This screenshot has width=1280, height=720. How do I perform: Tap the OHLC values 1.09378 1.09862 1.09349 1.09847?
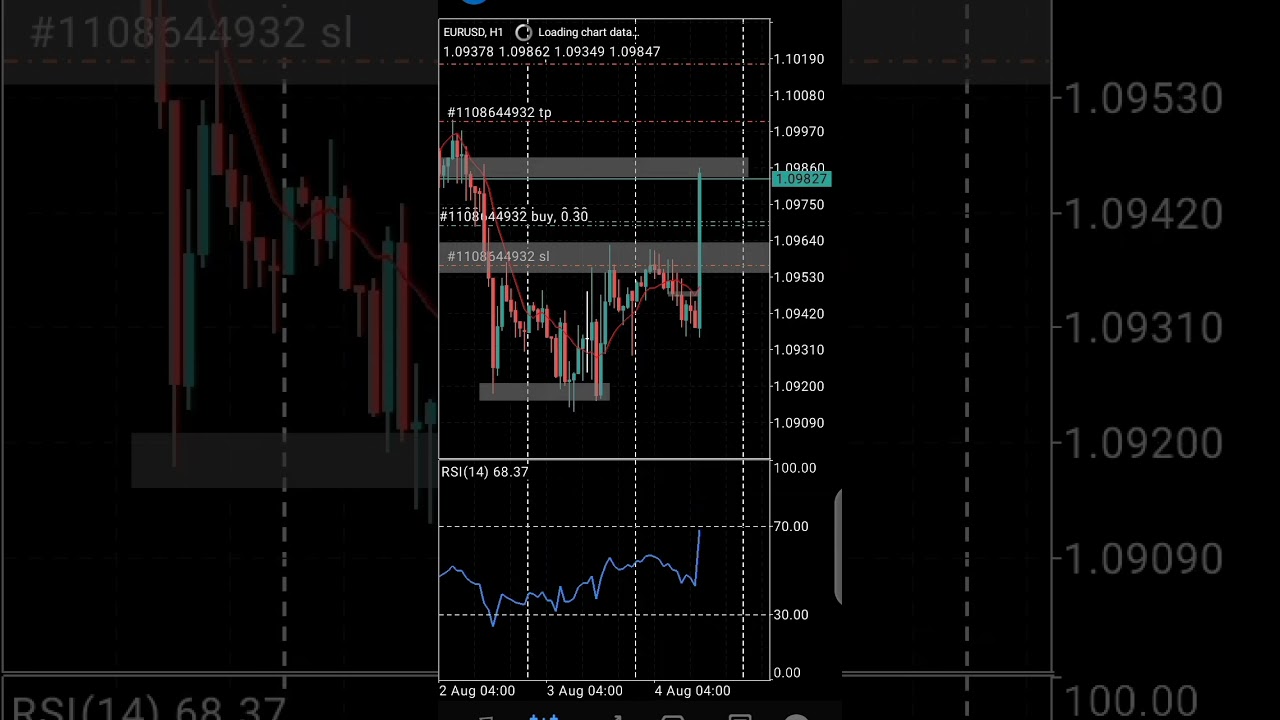click(551, 52)
